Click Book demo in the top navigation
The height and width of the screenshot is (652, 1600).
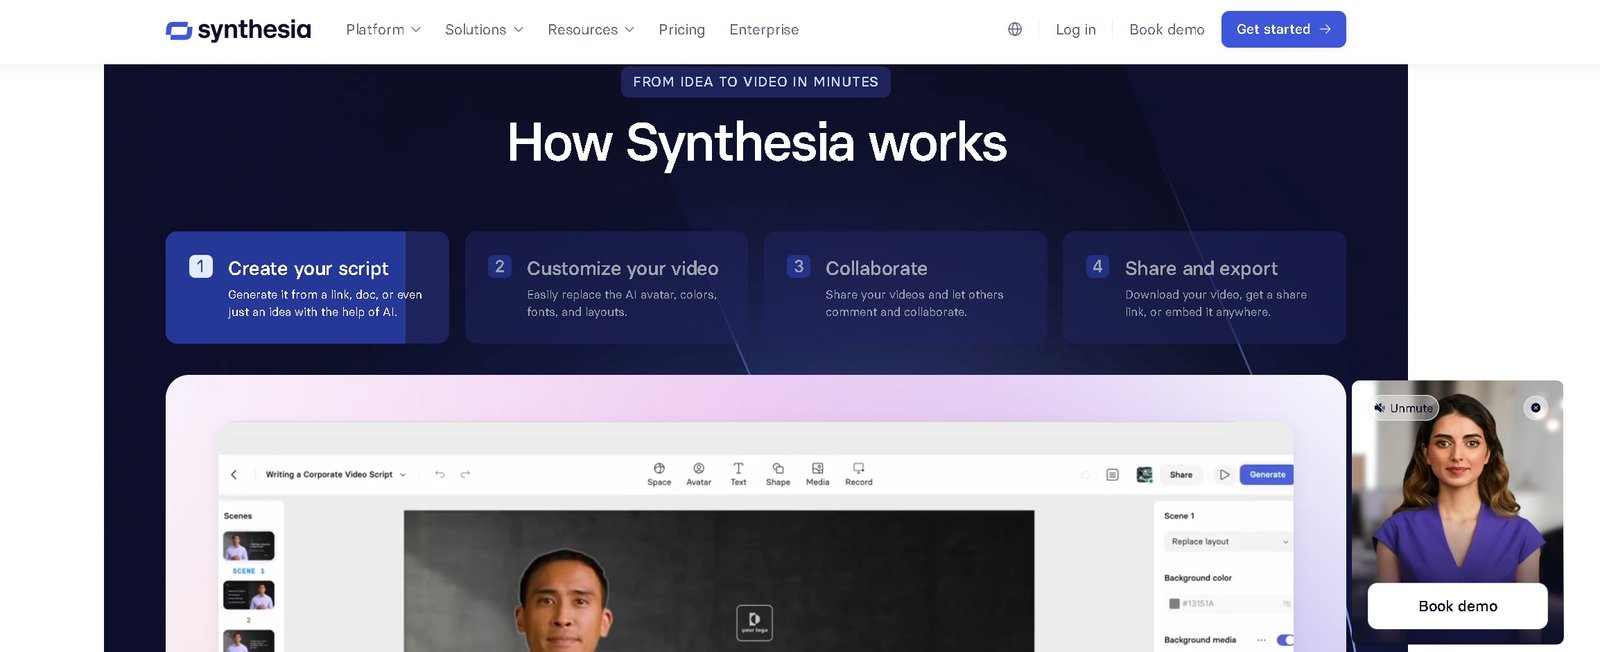[x=1167, y=30]
